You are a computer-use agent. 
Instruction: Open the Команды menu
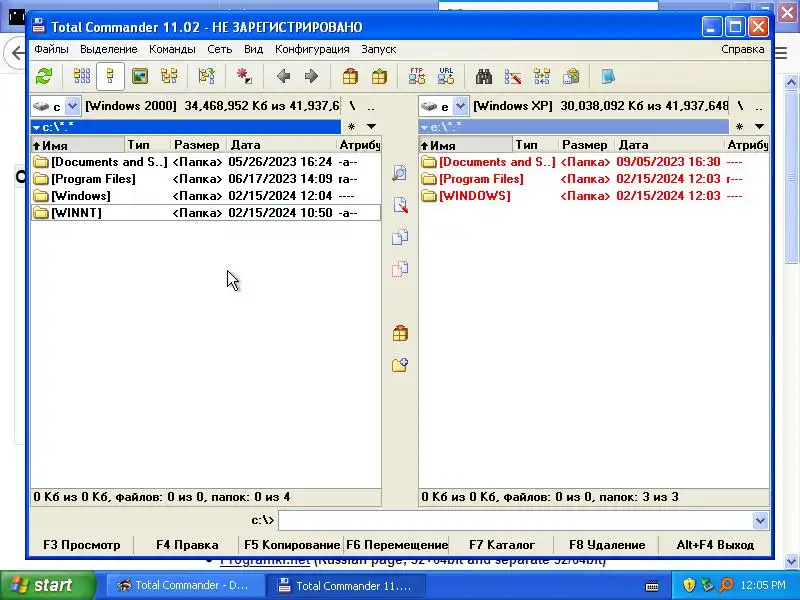[x=172, y=49]
